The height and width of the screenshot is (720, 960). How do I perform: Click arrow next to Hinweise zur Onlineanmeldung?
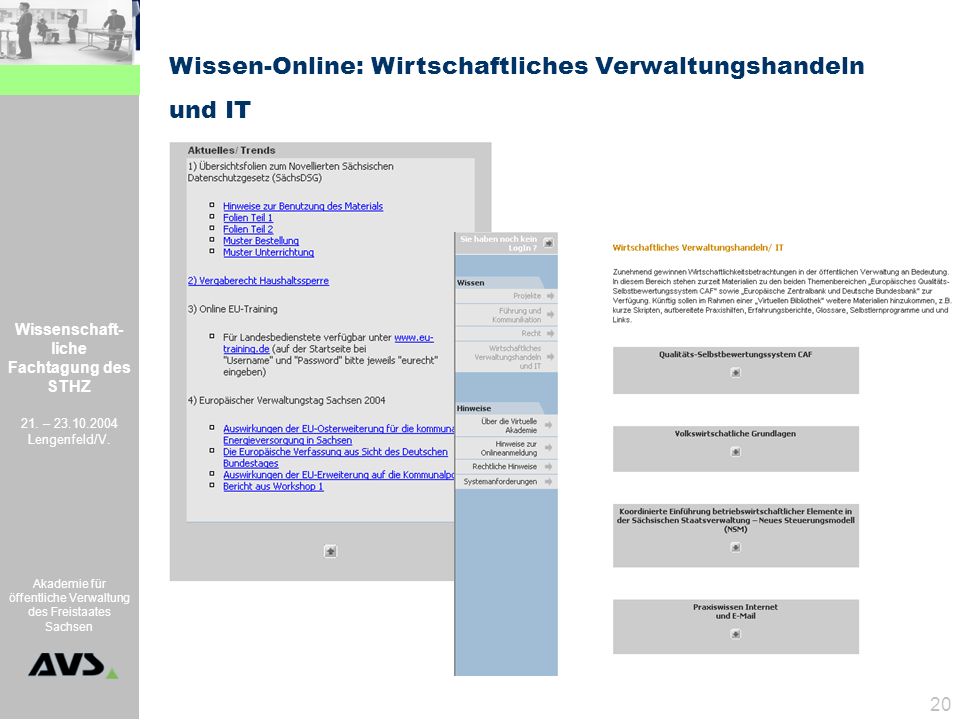pos(549,448)
